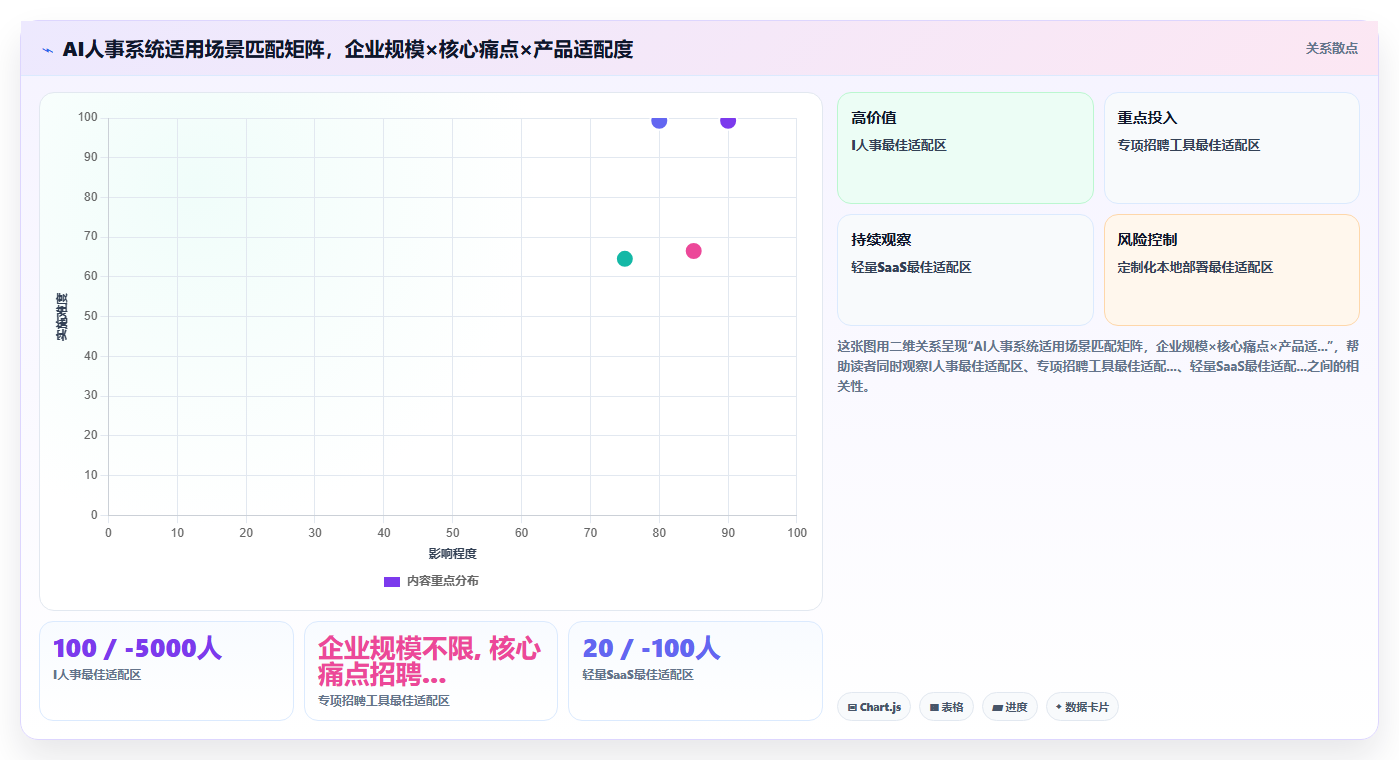Click the lightning icon before the title
The height and width of the screenshot is (760, 1399).
(47, 50)
